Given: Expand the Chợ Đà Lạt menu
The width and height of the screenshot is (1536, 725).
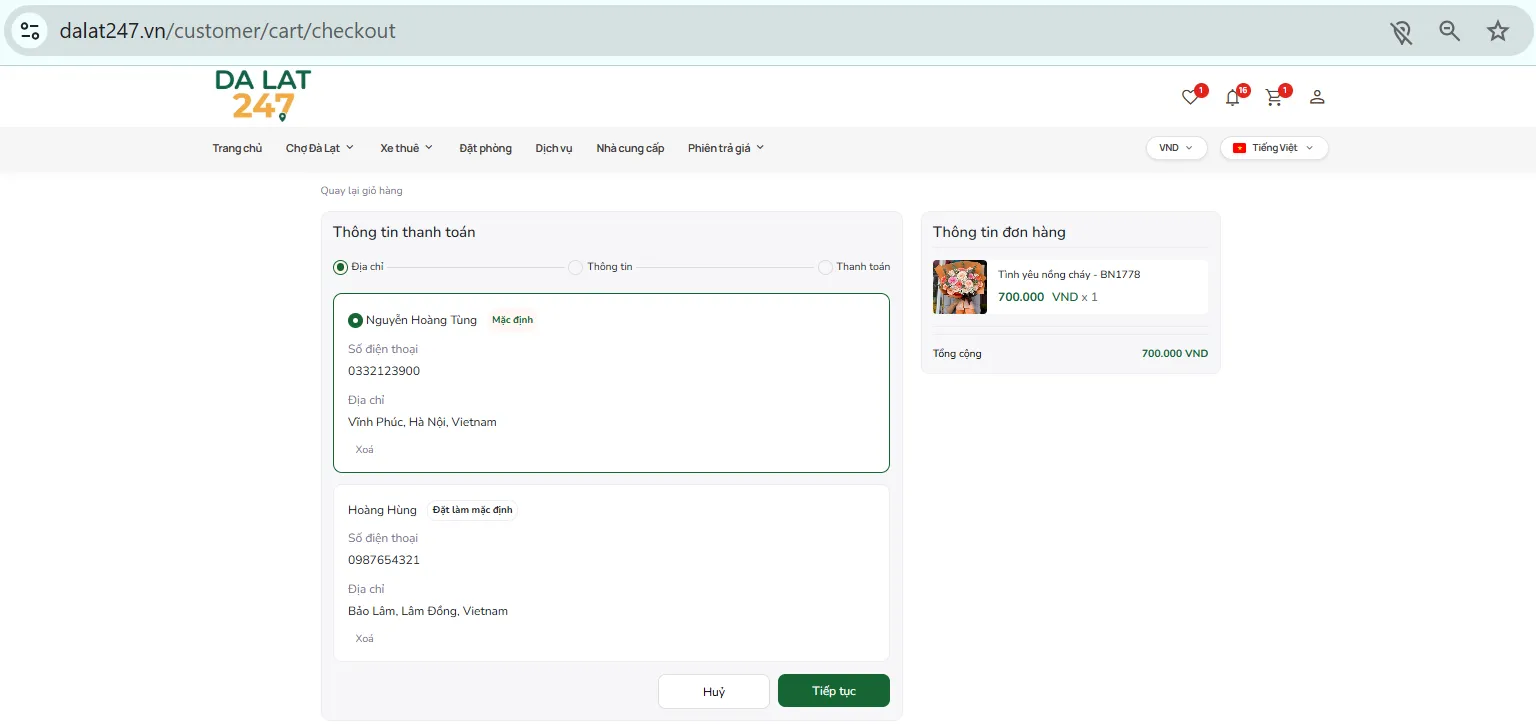Looking at the screenshot, I should tap(320, 148).
